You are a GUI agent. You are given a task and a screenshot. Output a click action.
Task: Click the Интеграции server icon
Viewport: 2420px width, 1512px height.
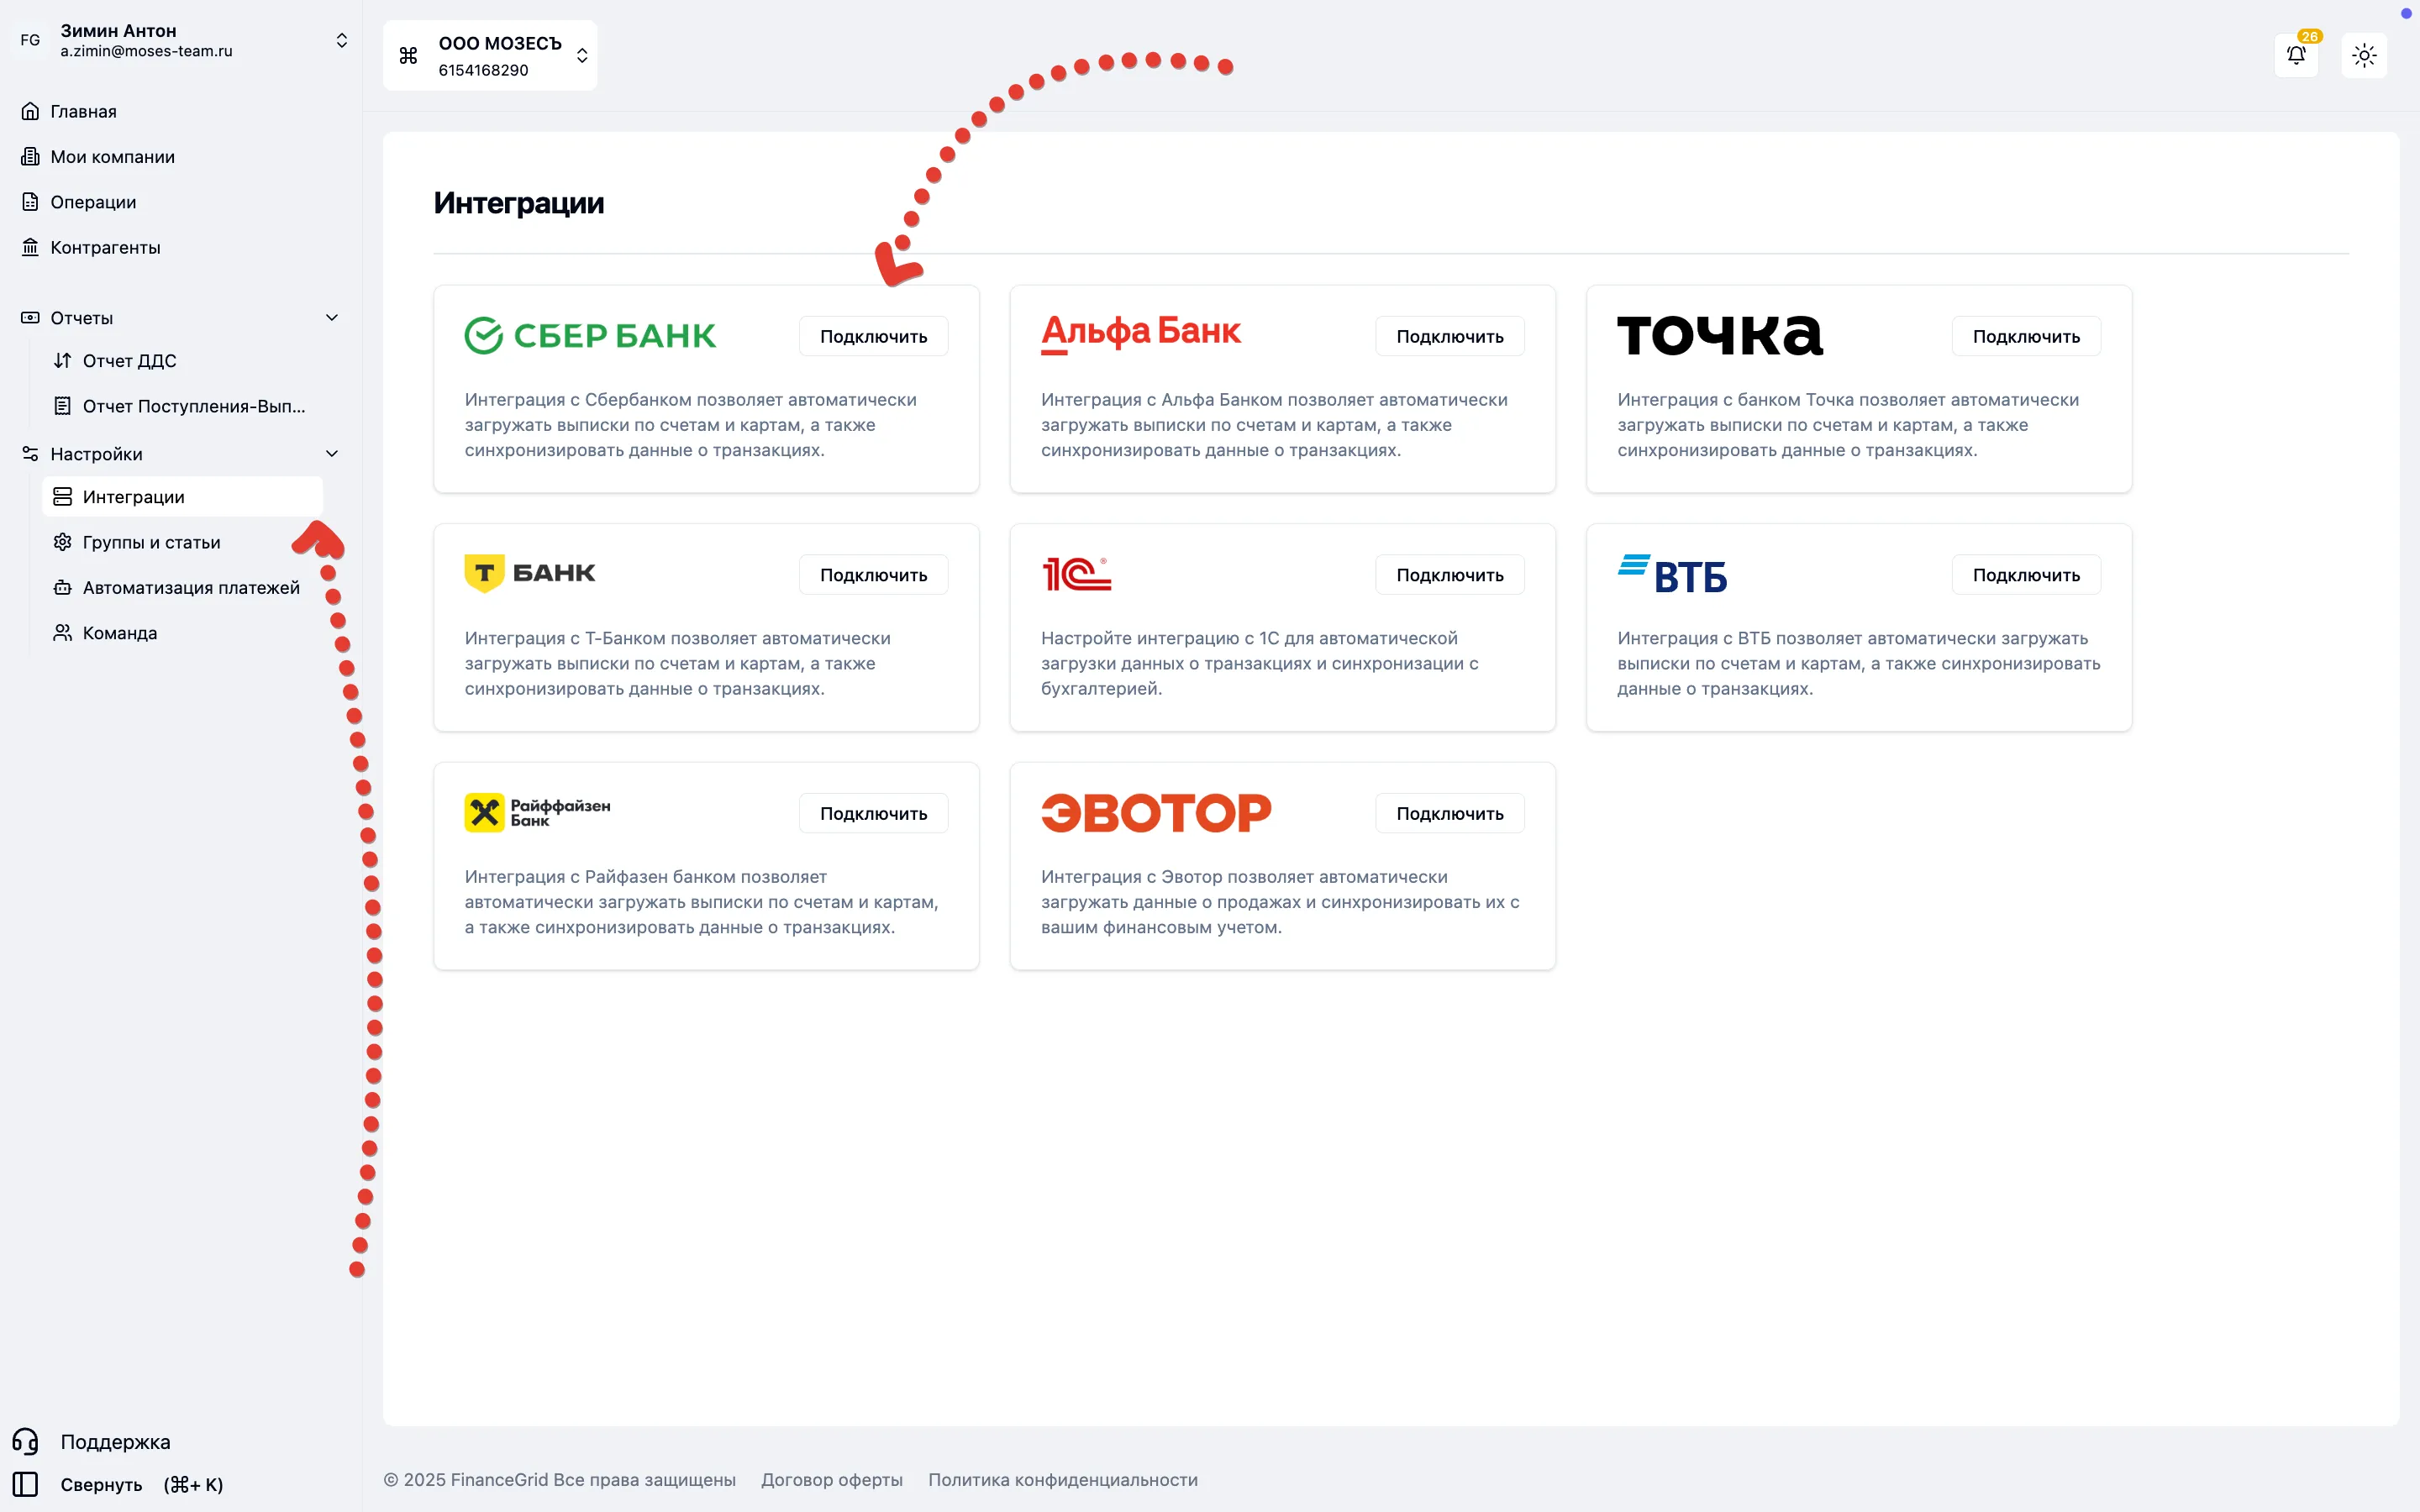[x=63, y=497]
